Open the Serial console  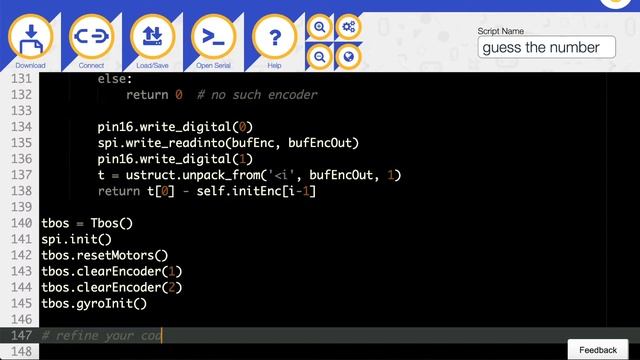coord(213,38)
